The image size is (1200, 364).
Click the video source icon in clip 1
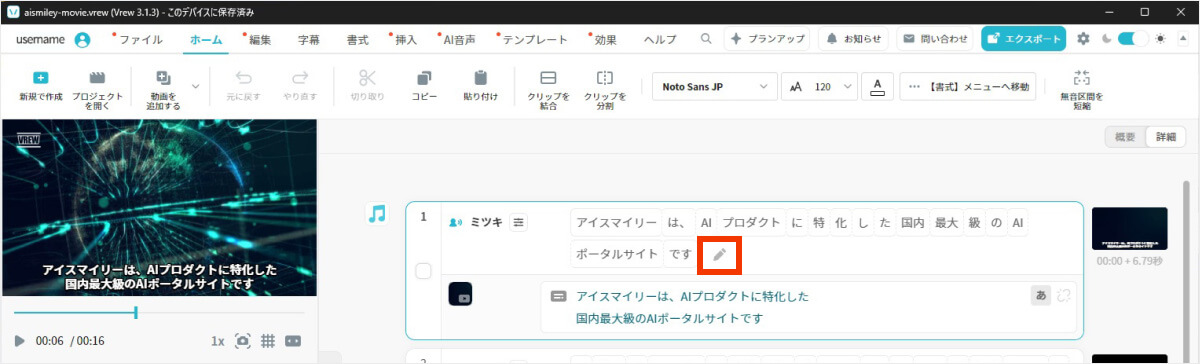point(459,294)
